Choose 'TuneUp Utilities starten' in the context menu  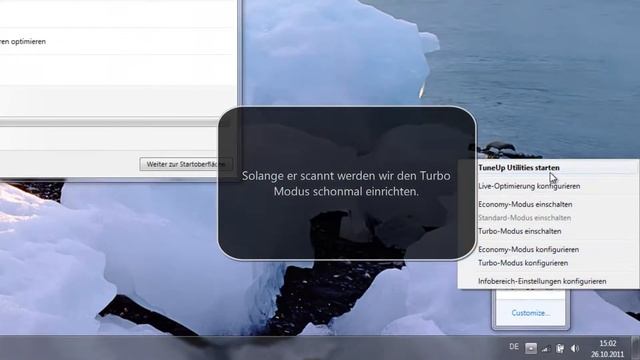pyautogui.click(x=518, y=168)
